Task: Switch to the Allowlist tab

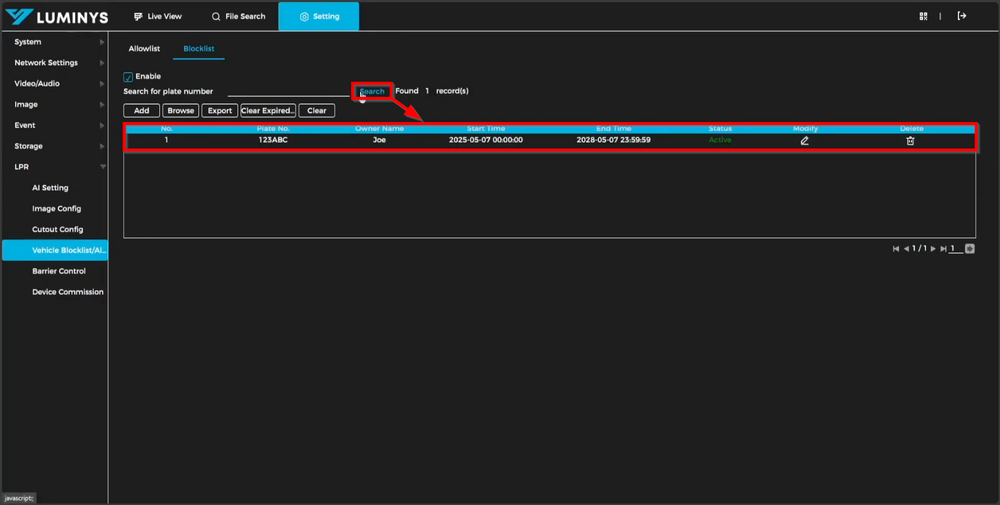Action: [144, 49]
